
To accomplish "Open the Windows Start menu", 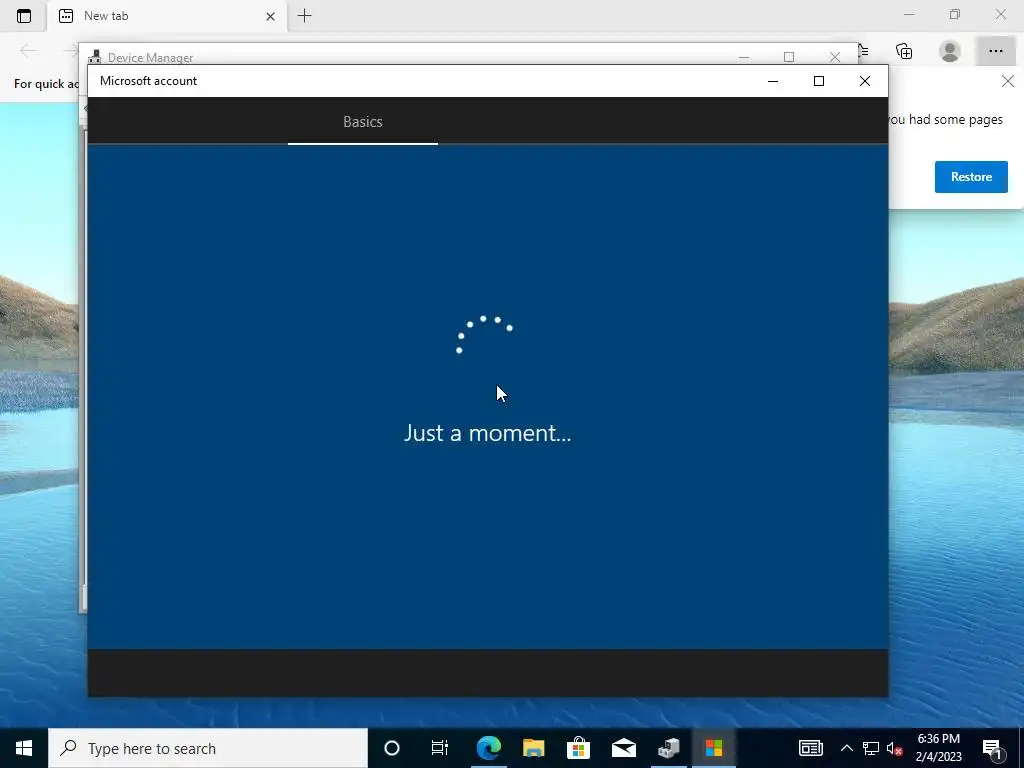I will pos(24,748).
